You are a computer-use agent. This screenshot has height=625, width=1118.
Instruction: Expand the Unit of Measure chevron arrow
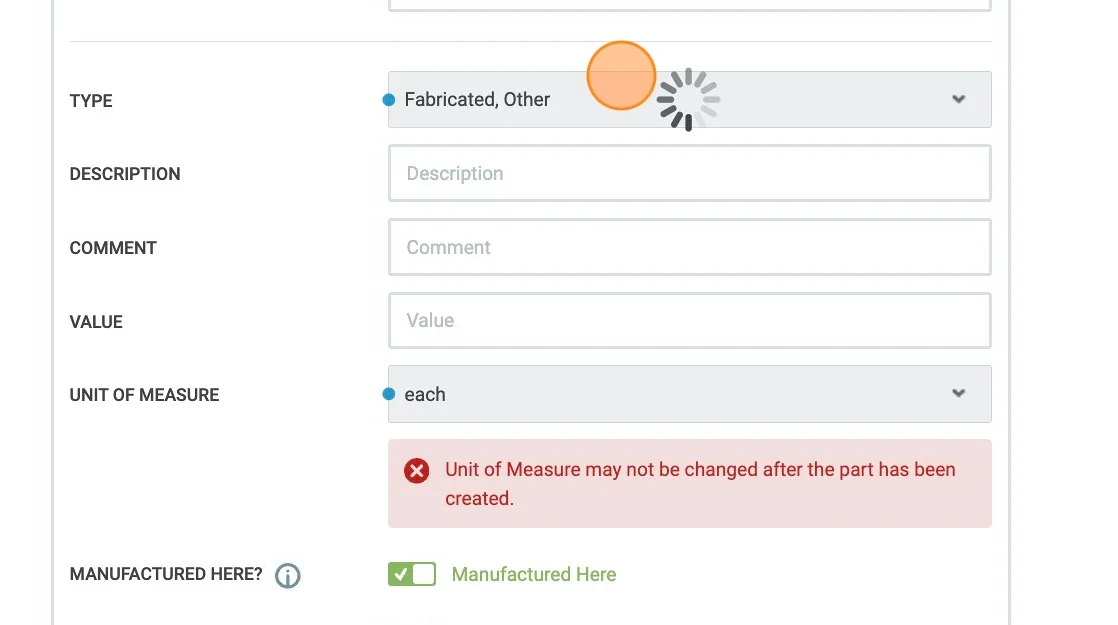point(959,393)
